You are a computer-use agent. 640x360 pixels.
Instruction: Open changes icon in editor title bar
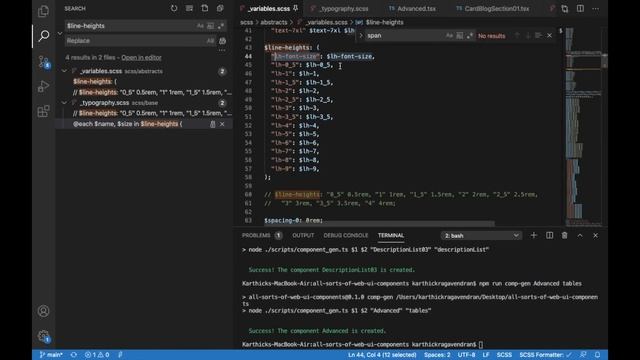565,9
